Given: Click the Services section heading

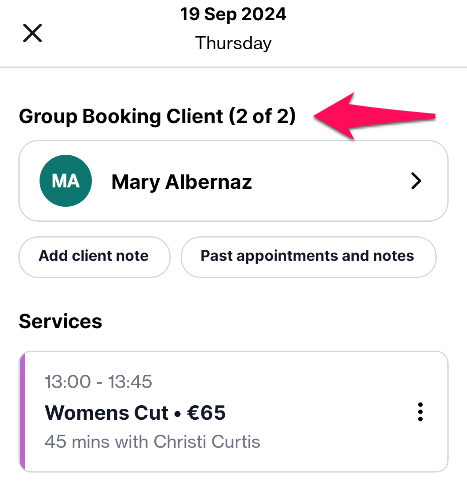Looking at the screenshot, I should coord(60,321).
